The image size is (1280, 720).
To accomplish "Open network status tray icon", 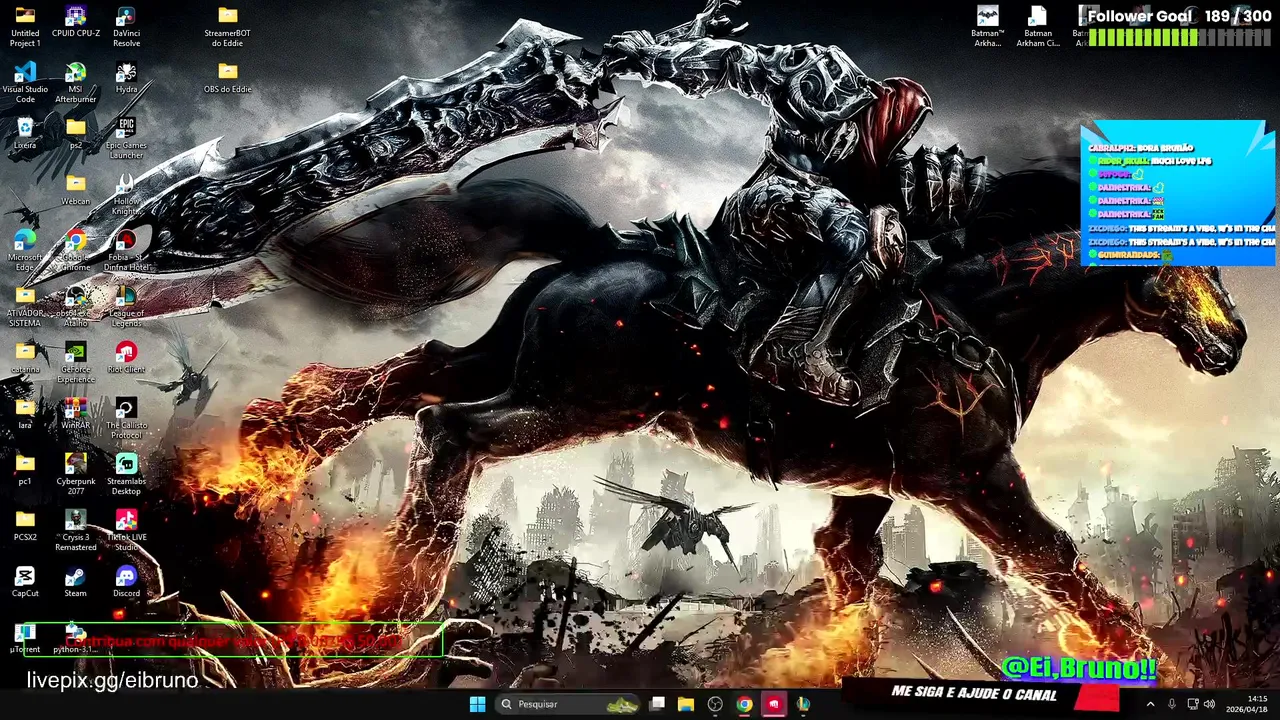I will click(x=1193, y=704).
